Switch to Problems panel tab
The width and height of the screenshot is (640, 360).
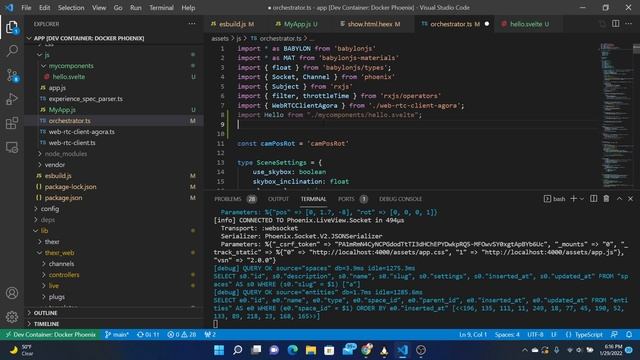tap(235, 199)
